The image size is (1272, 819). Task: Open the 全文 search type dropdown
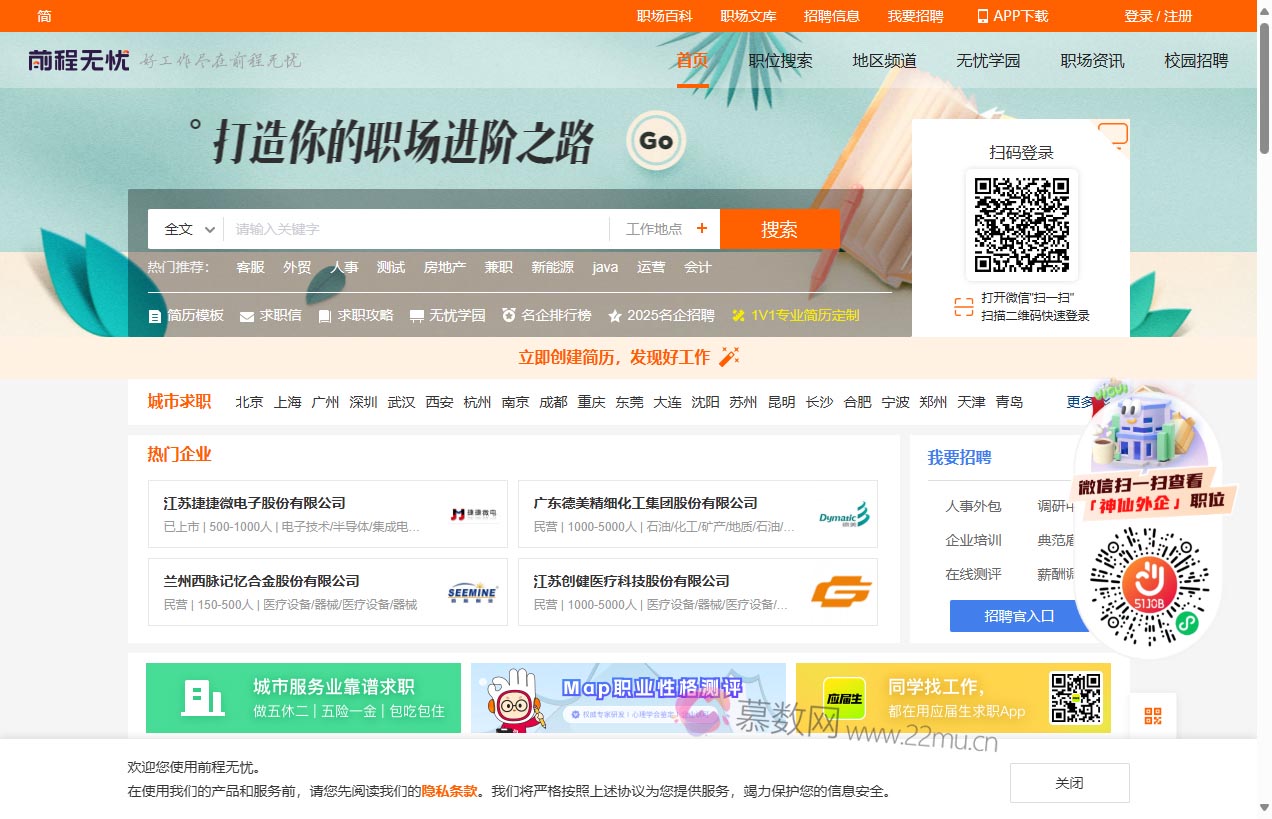(185, 228)
